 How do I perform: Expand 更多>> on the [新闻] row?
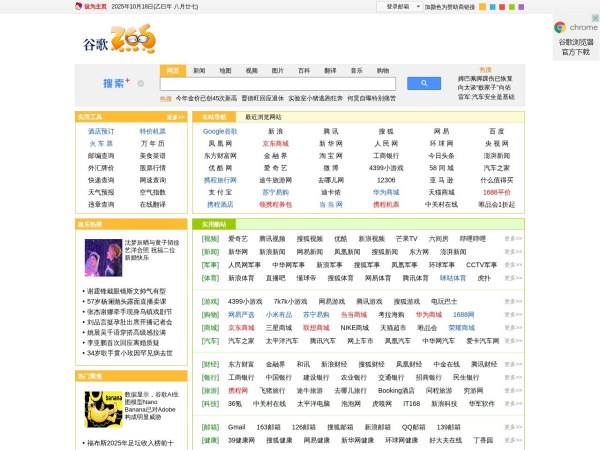click(513, 252)
